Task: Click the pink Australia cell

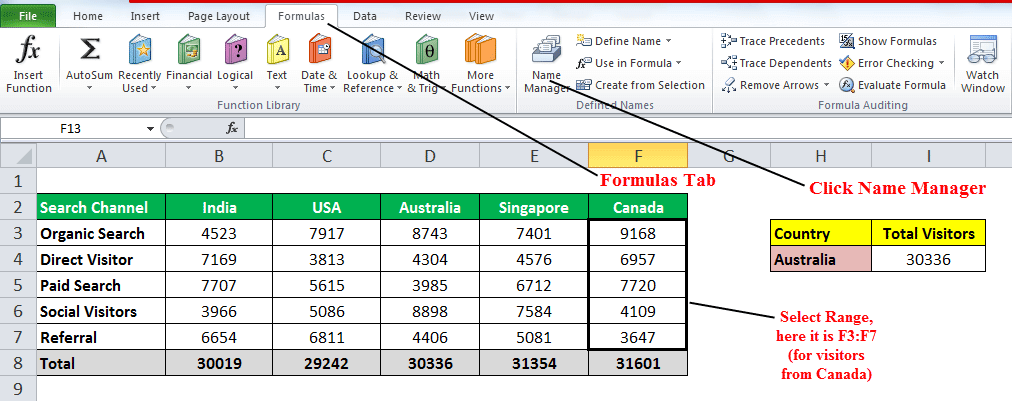Action: click(x=820, y=259)
